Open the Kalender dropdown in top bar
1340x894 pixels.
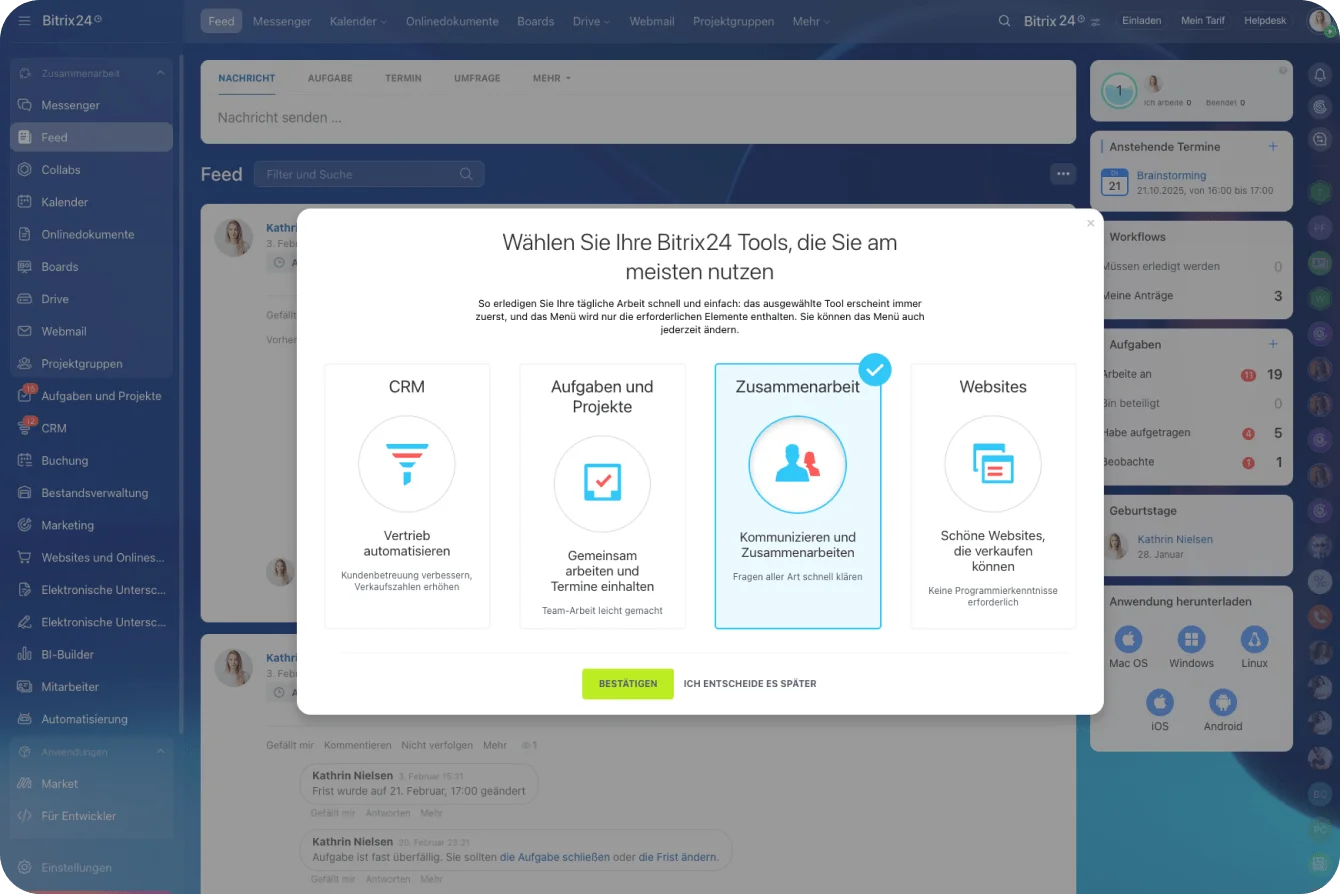(357, 21)
